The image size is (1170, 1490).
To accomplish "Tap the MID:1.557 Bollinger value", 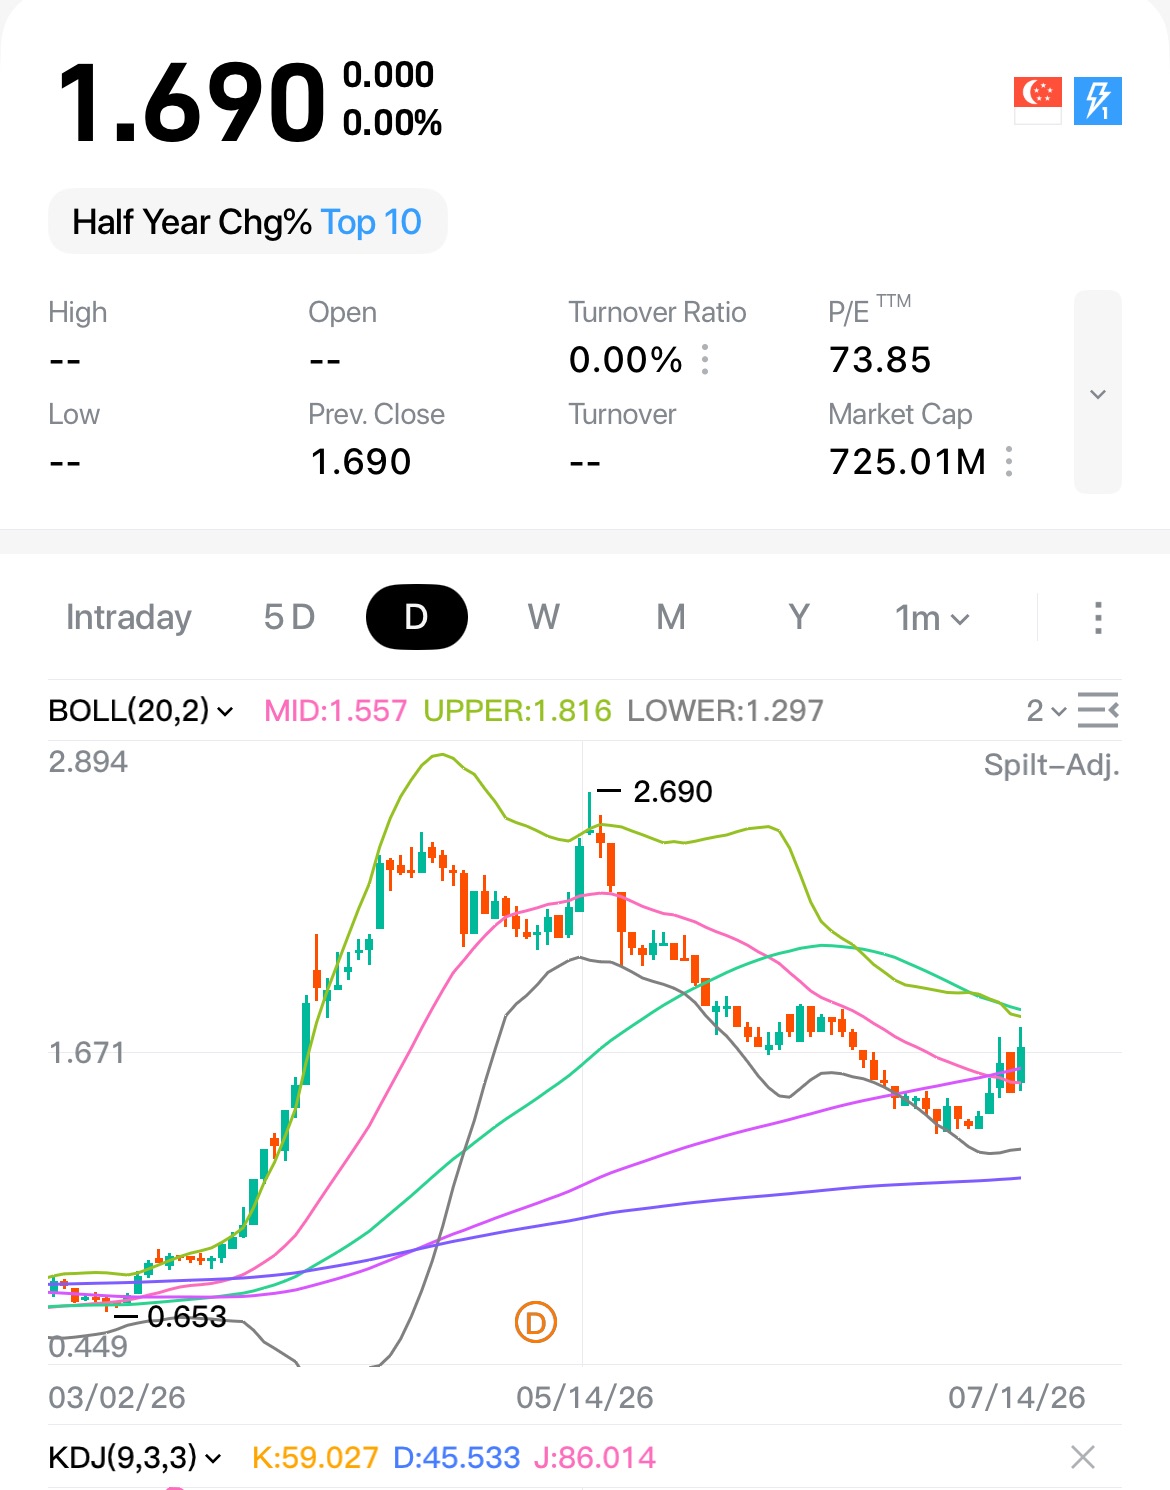I will point(336,711).
